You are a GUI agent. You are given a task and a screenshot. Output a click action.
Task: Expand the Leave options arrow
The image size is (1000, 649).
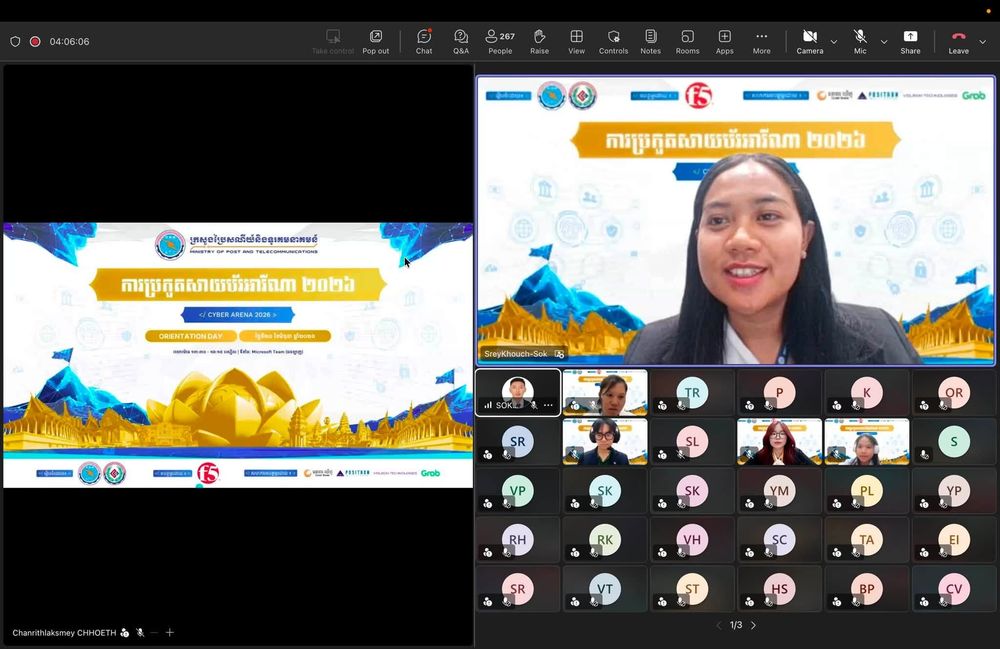coord(983,42)
